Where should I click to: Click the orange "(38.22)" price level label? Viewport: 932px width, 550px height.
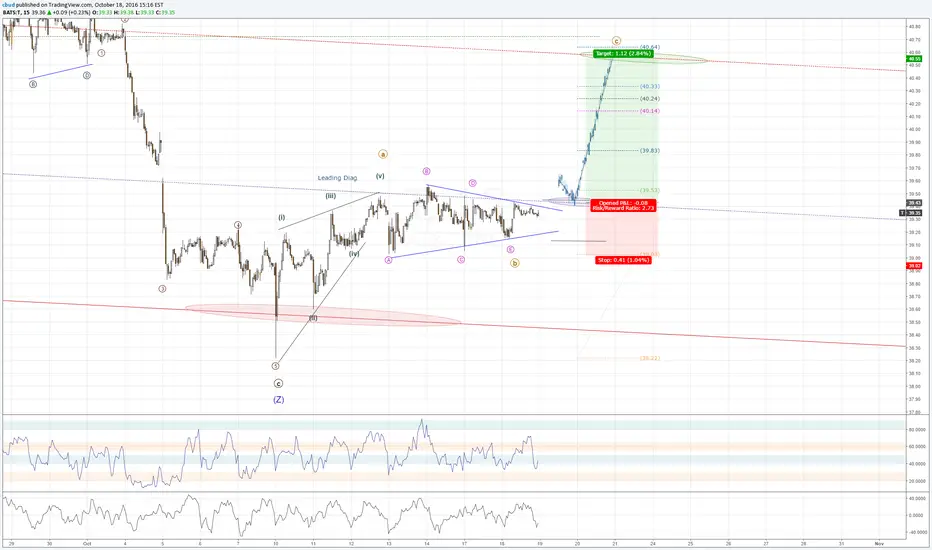pyautogui.click(x=650, y=359)
